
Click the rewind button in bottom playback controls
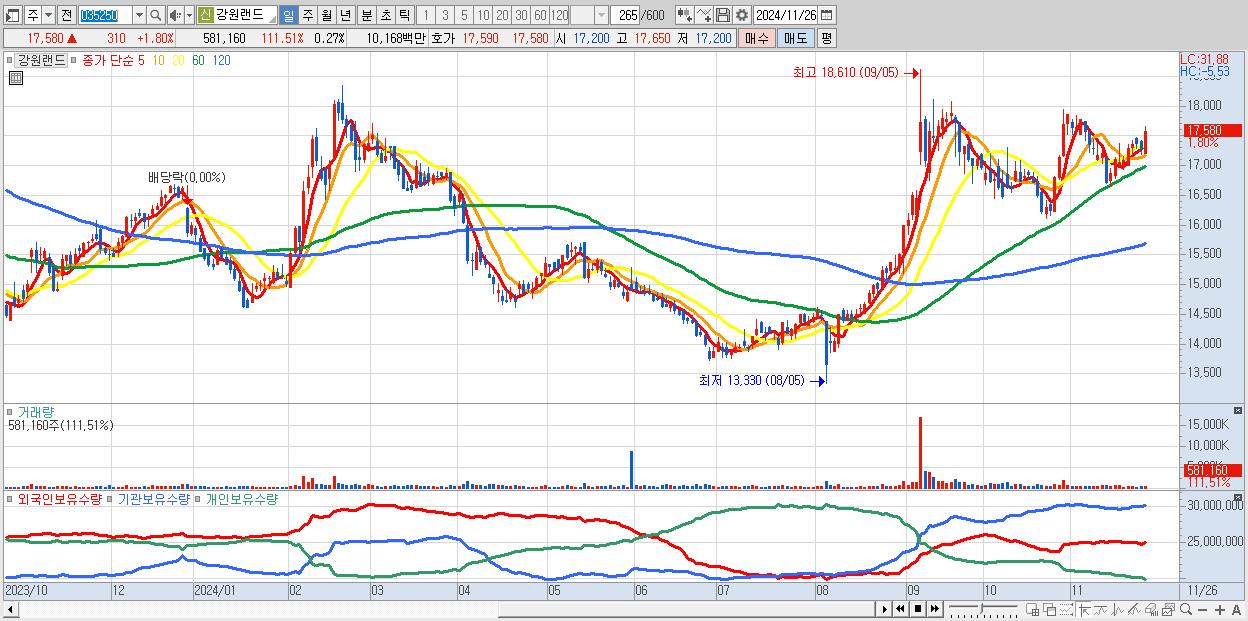pos(901,609)
